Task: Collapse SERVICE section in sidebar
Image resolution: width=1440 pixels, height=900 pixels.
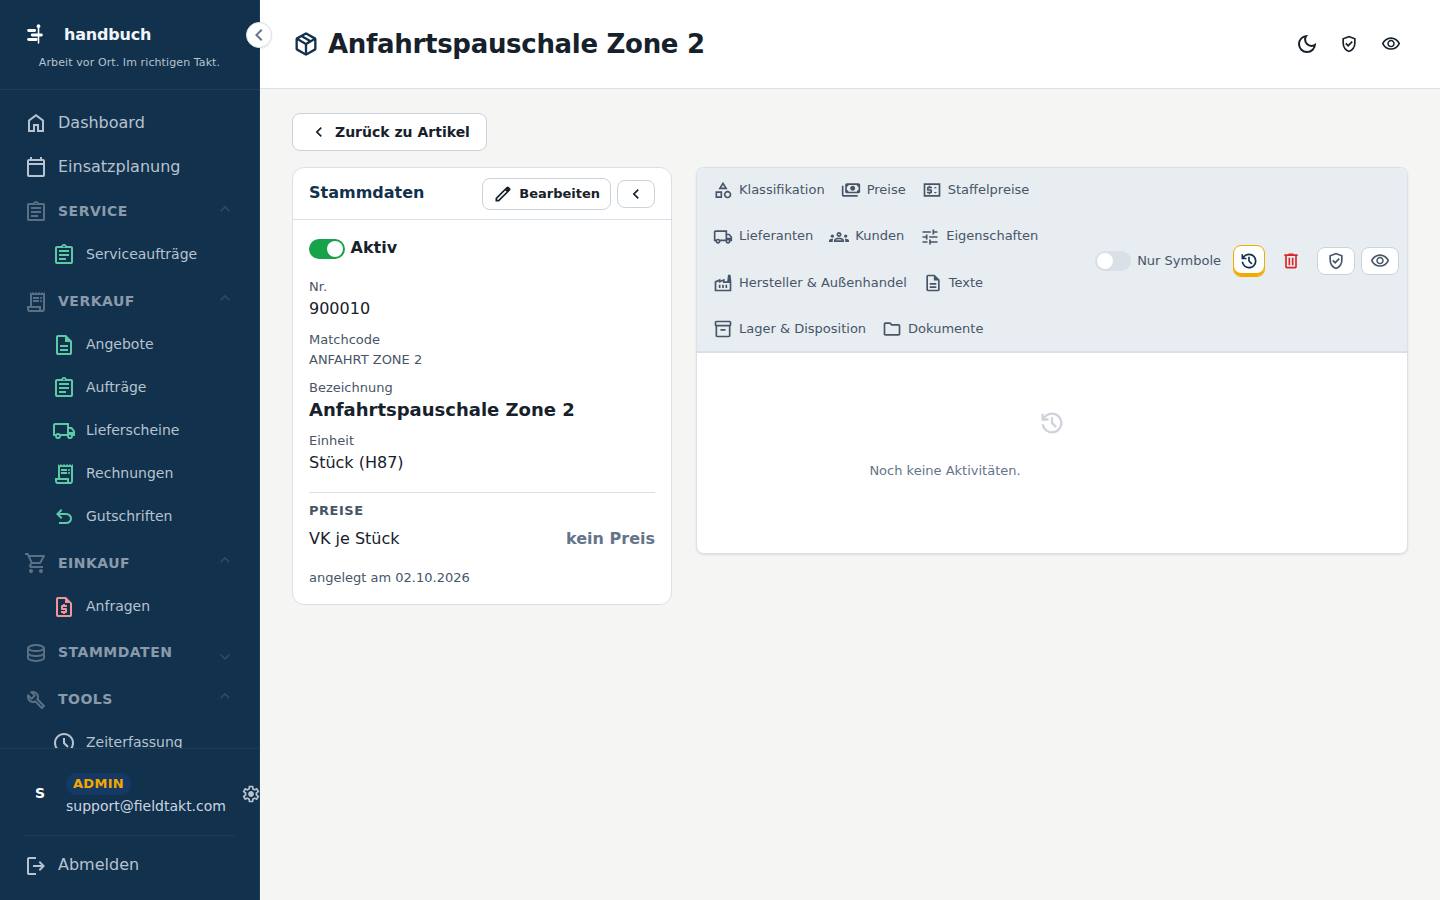Action: [225, 210]
